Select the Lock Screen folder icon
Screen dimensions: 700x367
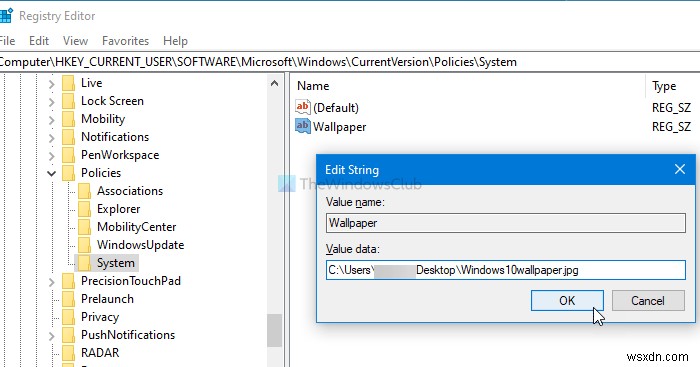coord(68,101)
